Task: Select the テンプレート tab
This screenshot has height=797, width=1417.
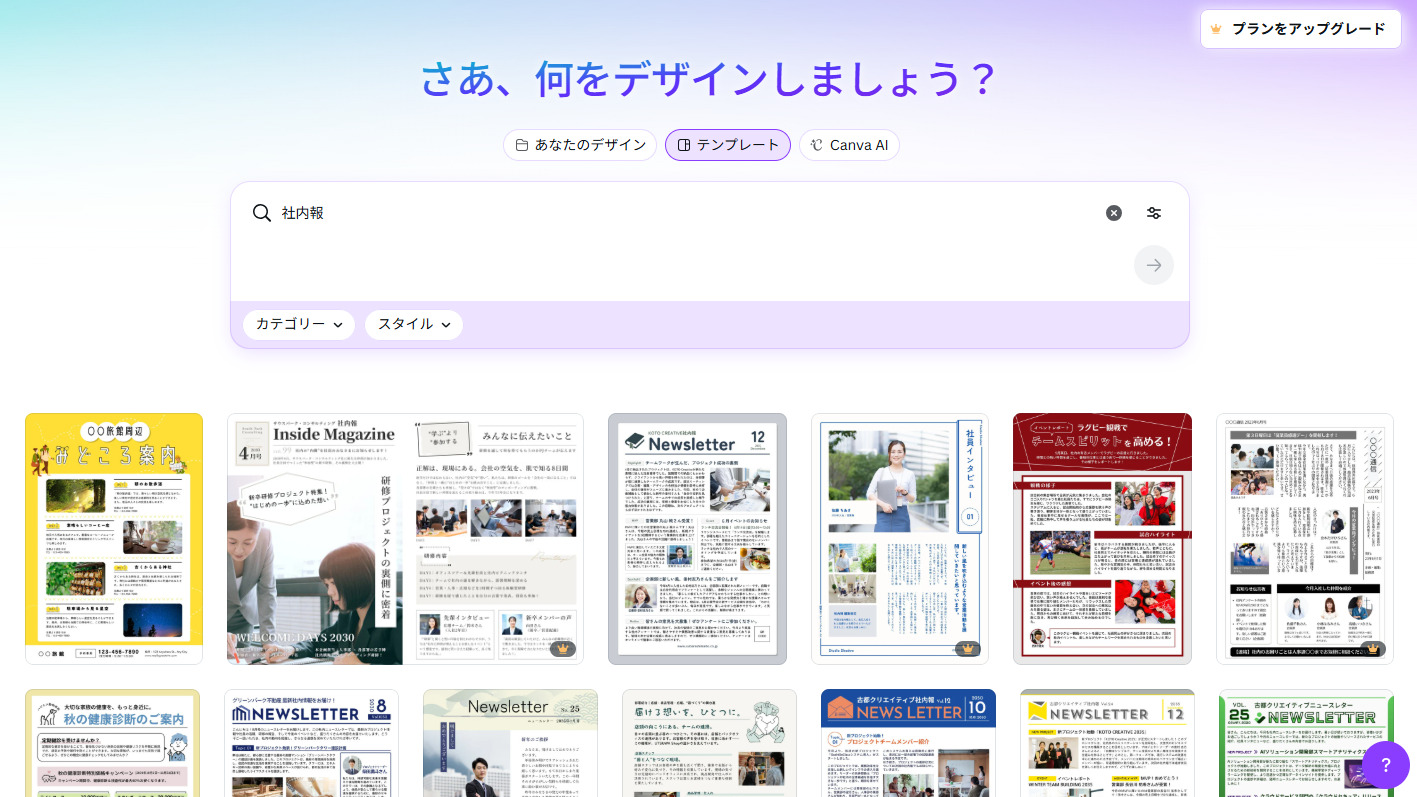Action: [x=728, y=145]
